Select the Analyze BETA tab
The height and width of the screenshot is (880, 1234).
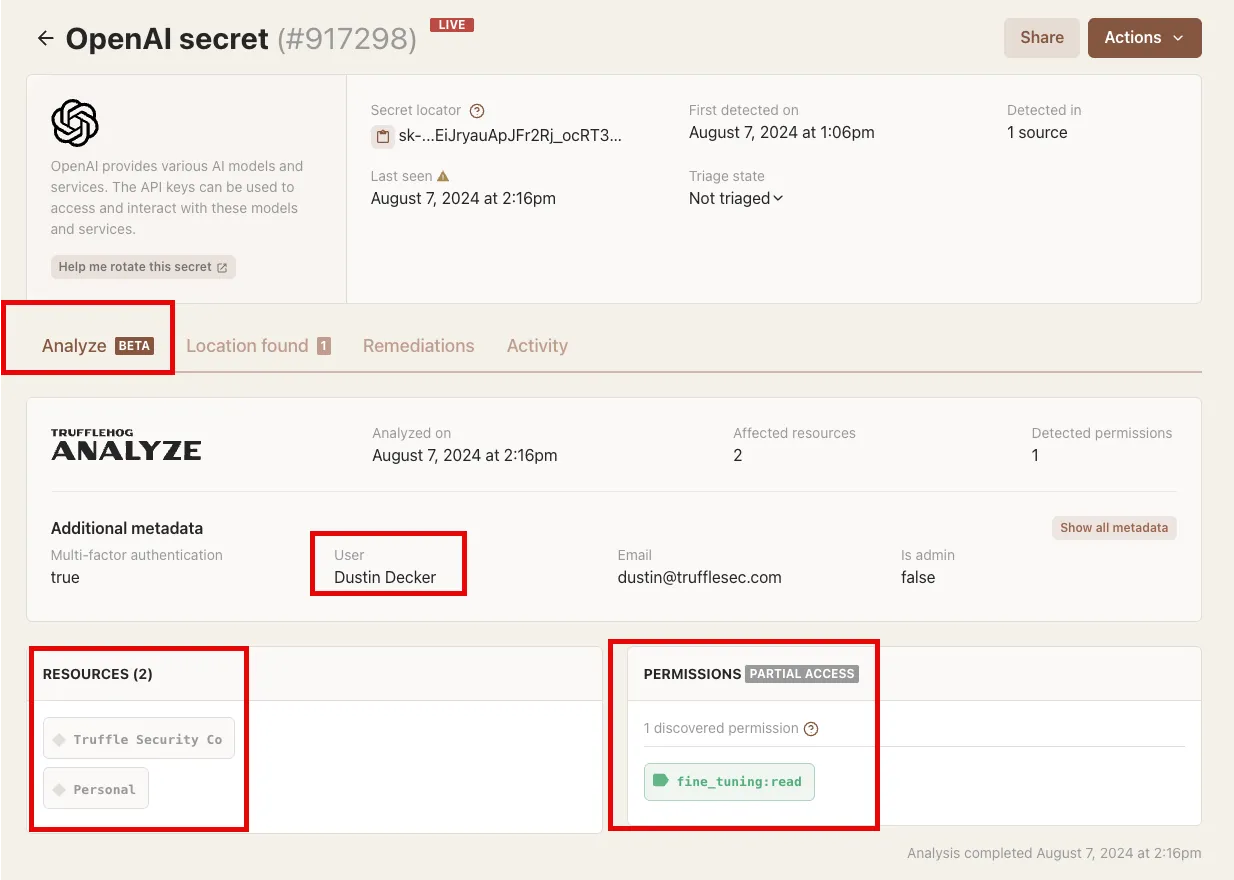[x=97, y=346]
